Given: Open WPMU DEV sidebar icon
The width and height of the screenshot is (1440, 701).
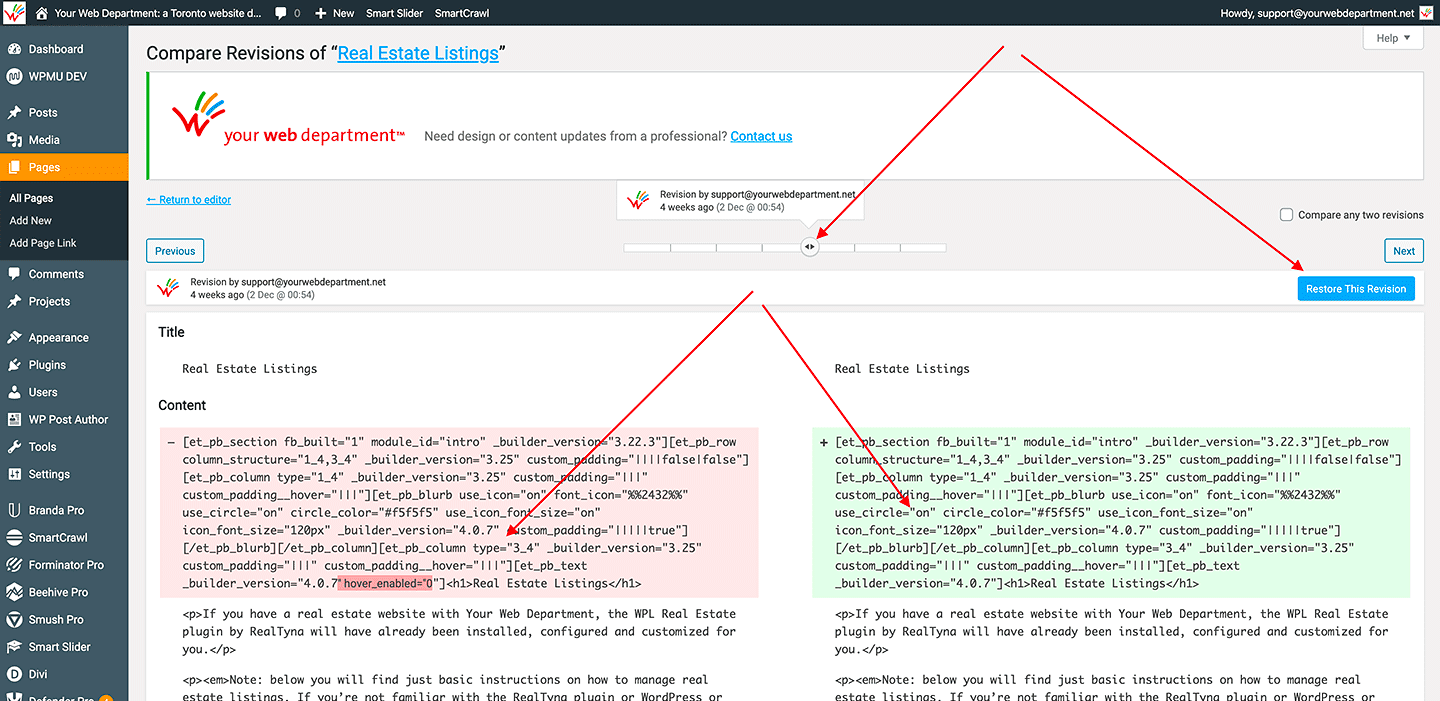Looking at the screenshot, I should tap(14, 76).
